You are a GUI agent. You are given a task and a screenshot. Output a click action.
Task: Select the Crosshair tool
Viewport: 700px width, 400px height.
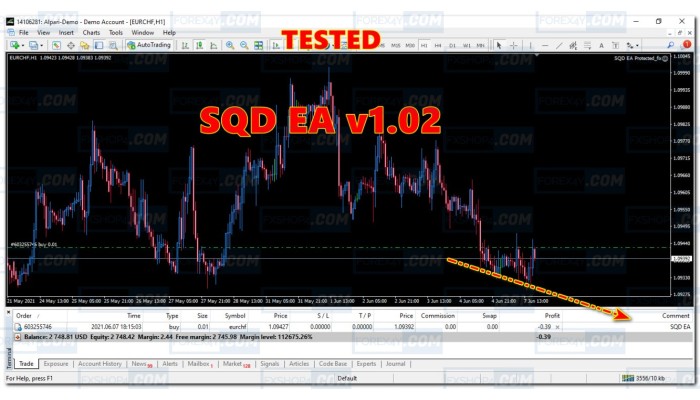click(x=514, y=46)
